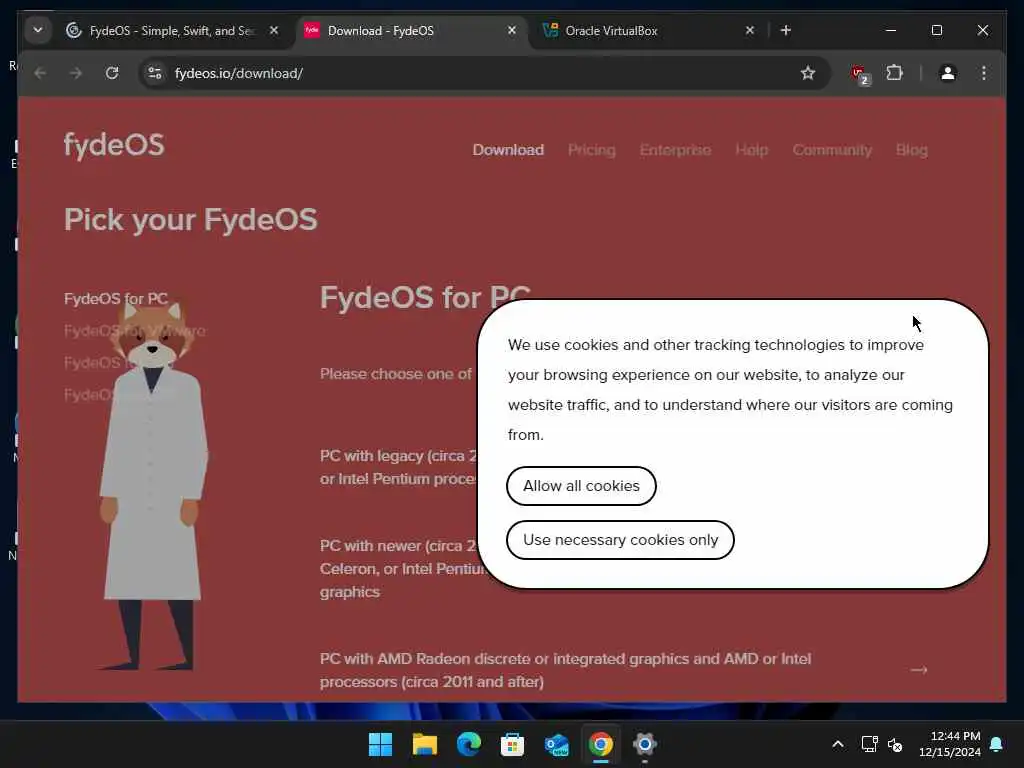This screenshot has width=1024, height=768.
Task: Close the FydeOS - Simple, Swift tab
Action: [x=274, y=30]
